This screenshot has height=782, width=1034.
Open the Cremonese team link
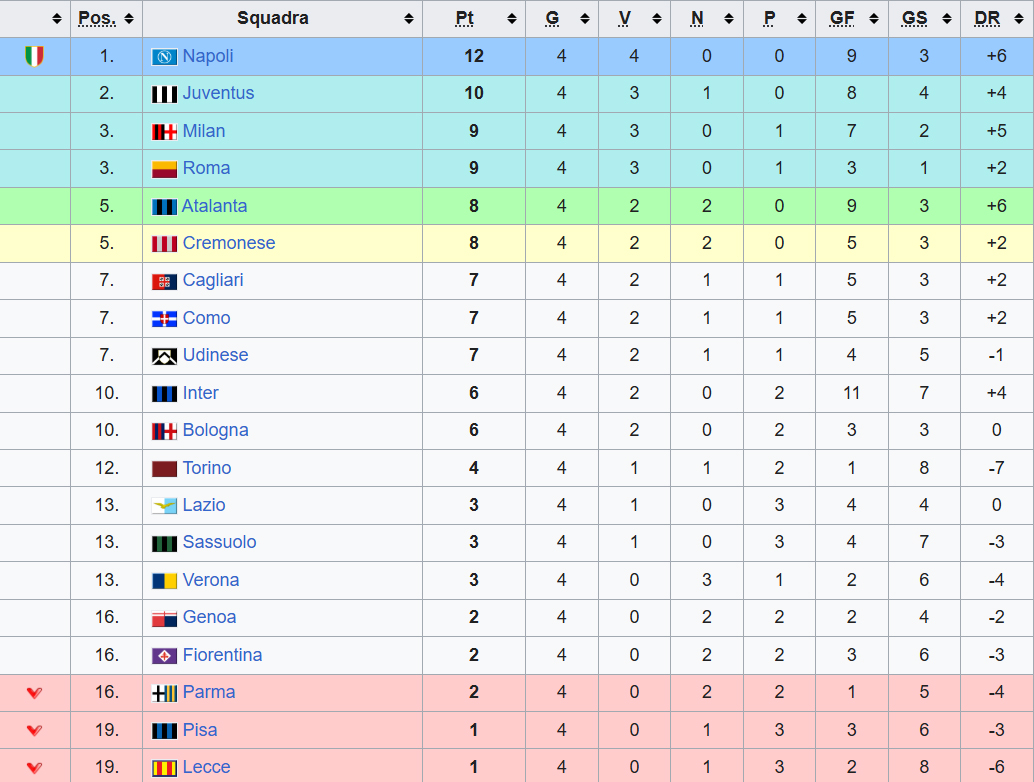coord(228,243)
